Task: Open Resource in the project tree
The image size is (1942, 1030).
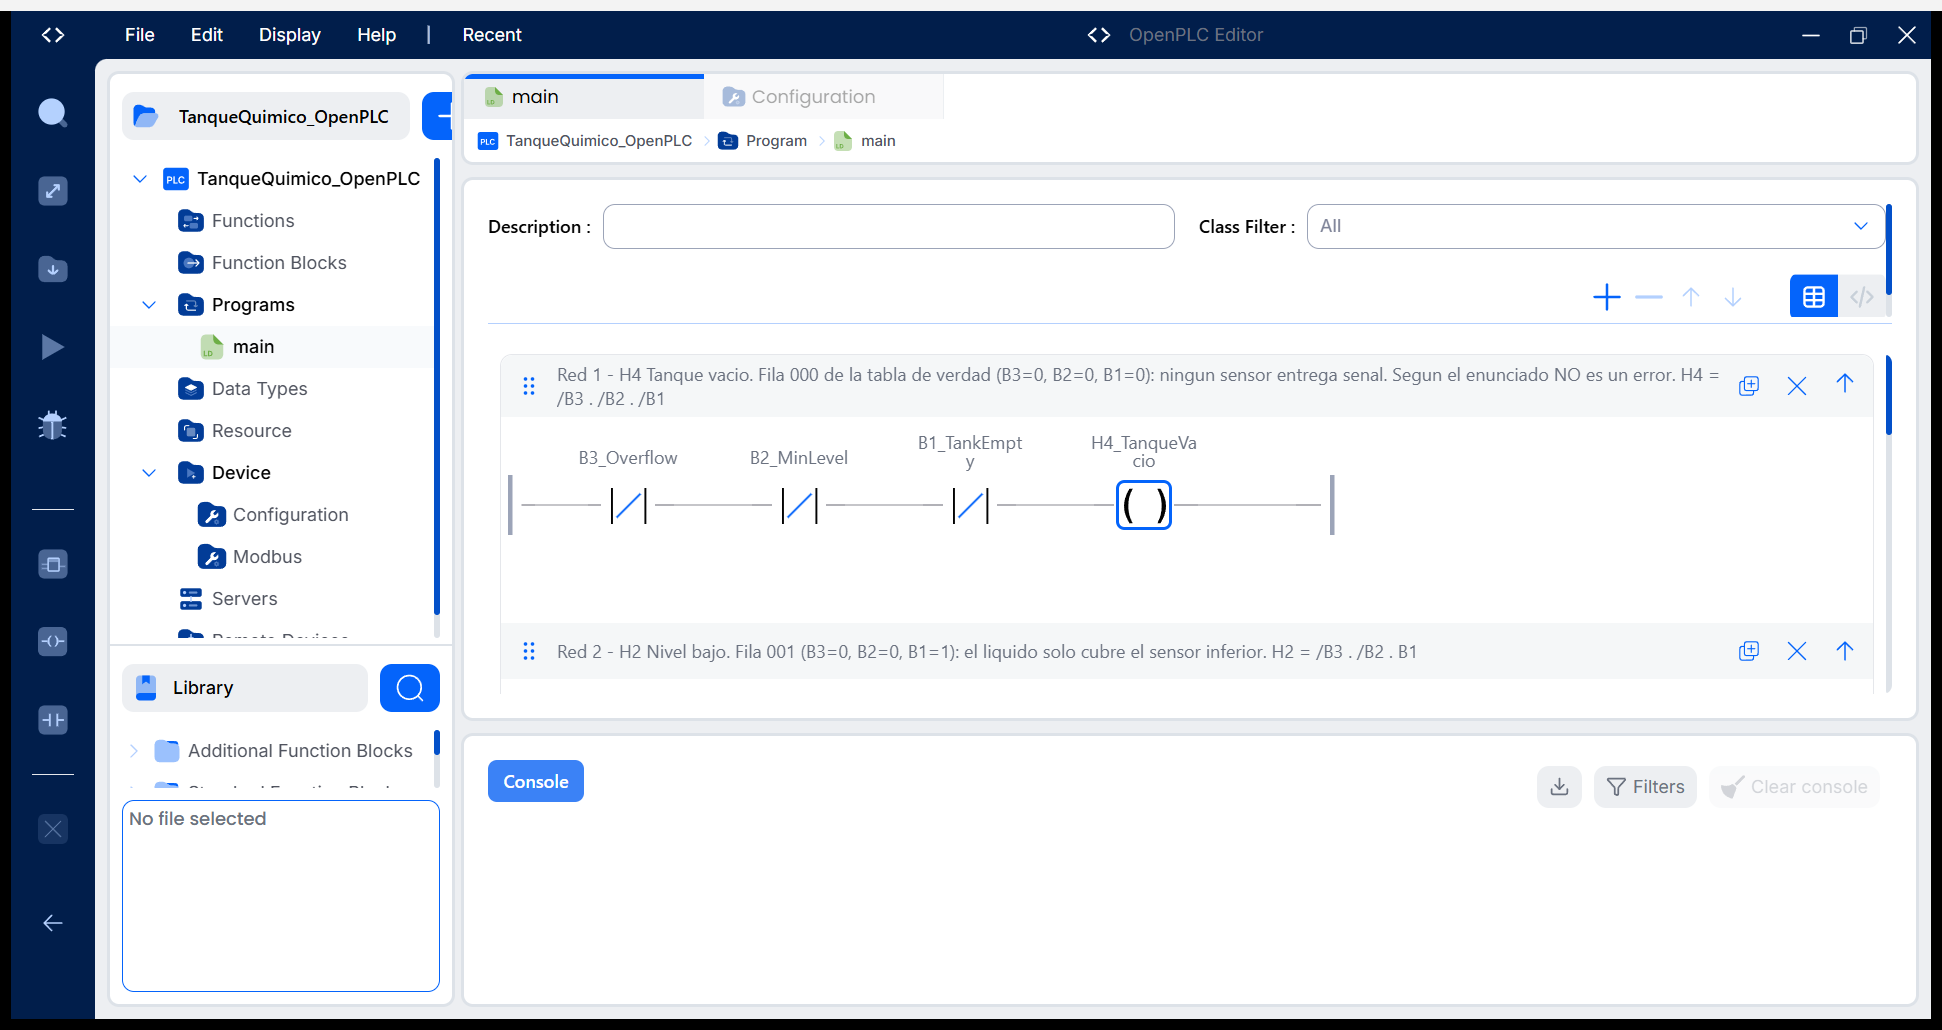Action: (x=252, y=431)
